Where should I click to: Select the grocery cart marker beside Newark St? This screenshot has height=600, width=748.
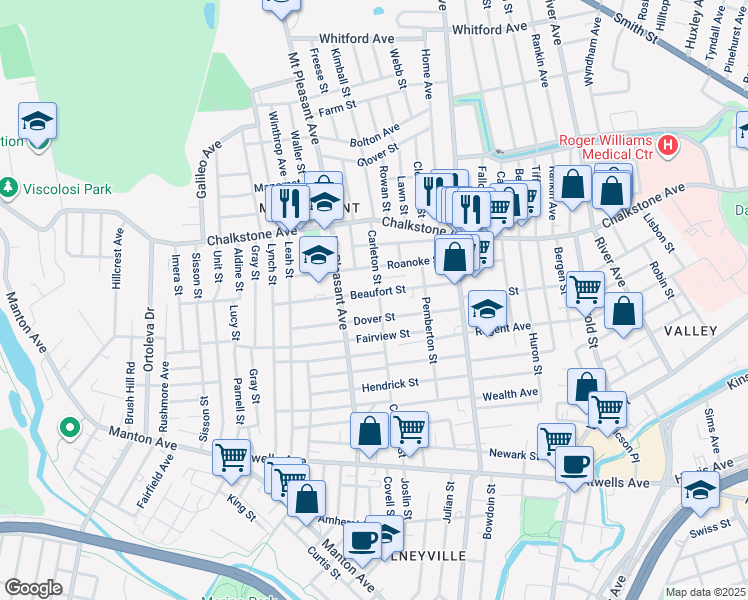point(556,440)
